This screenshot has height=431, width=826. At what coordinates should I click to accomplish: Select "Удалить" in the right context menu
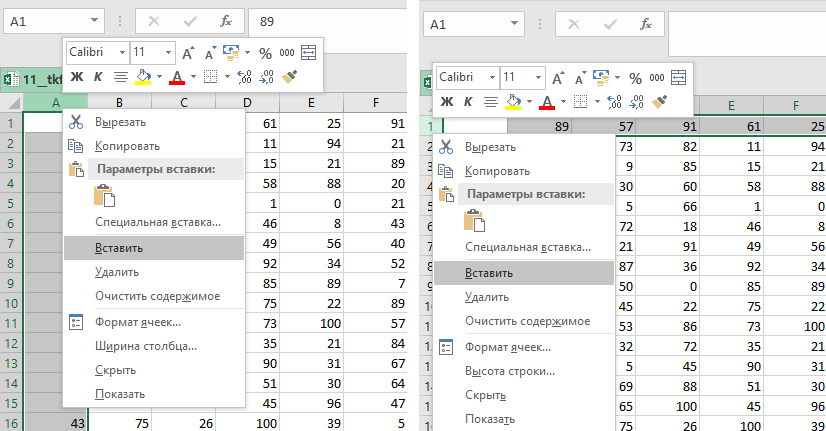(487, 297)
